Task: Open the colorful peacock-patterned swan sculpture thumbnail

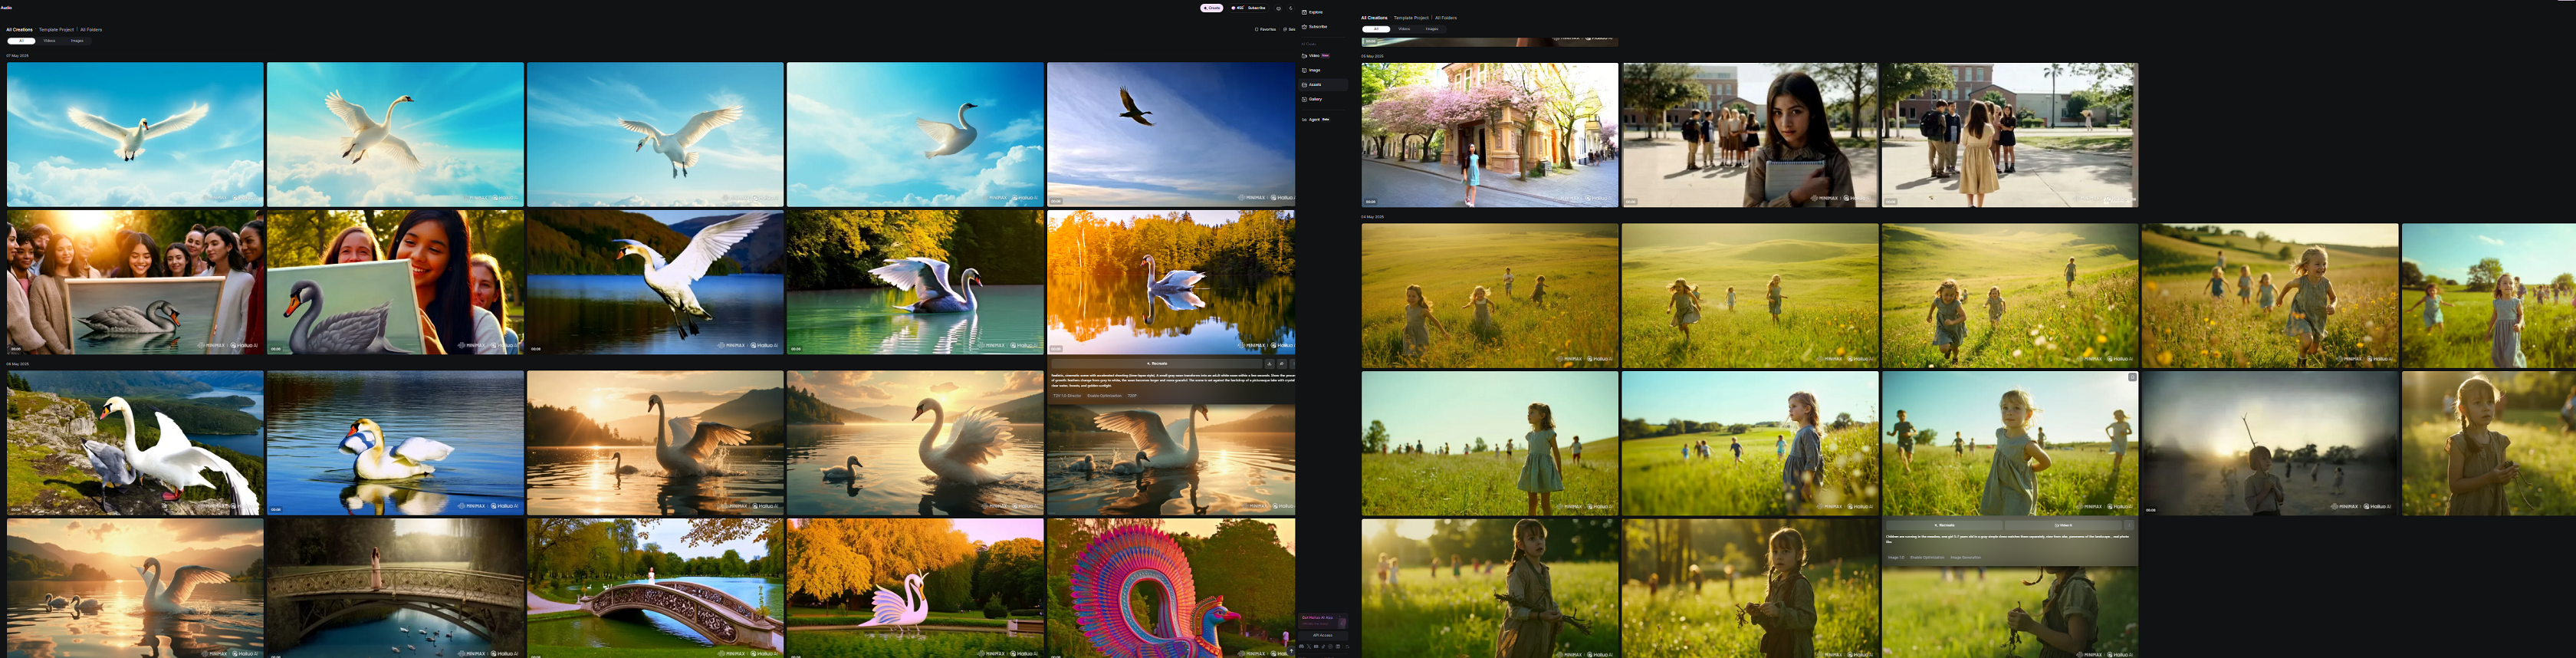Action: pos(1171,588)
